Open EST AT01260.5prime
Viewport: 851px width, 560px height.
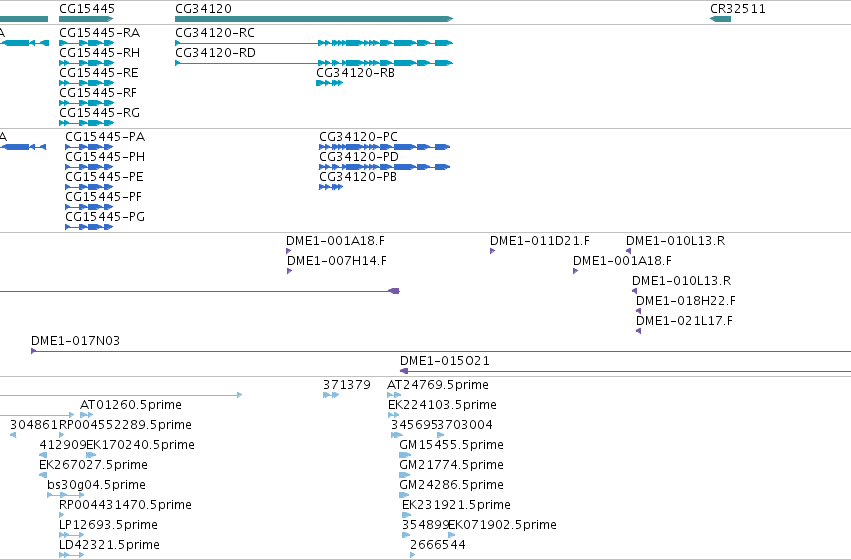[x=86, y=416]
